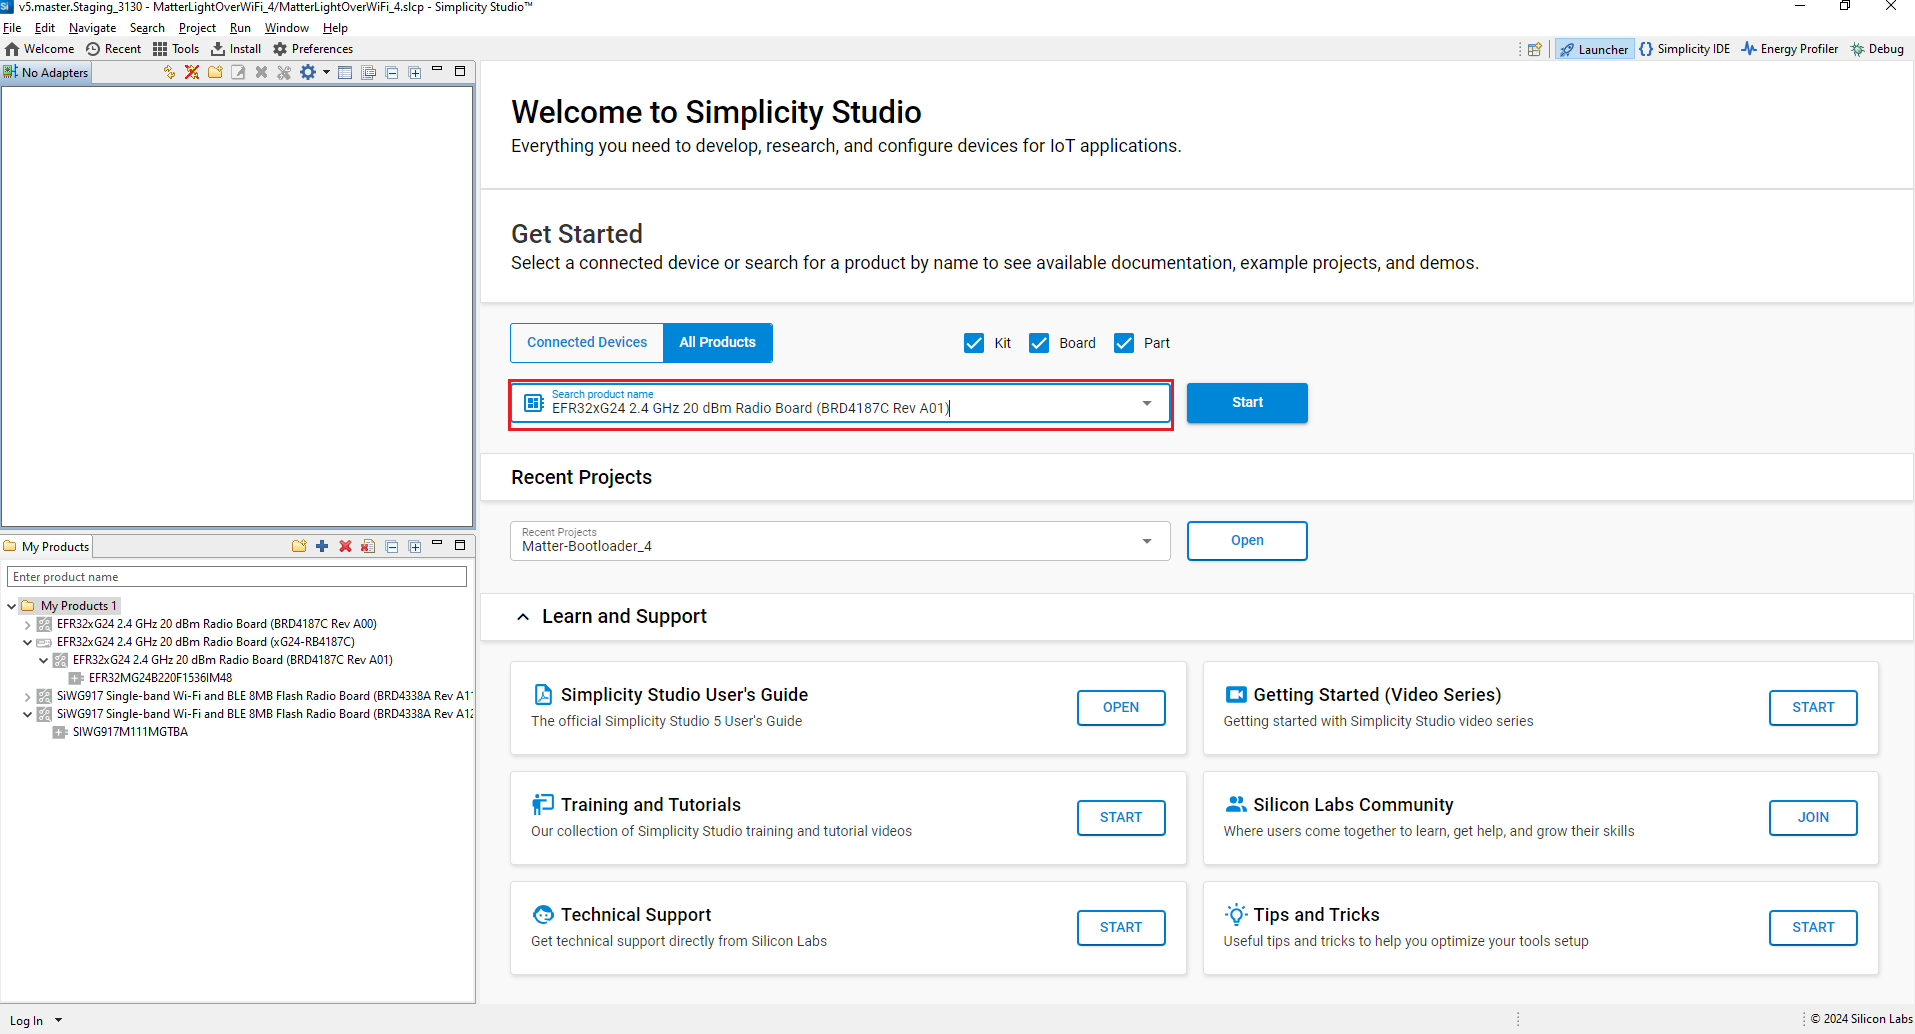
Task: Collapse BRD4187C Rev A01 tree node
Action: point(43,660)
